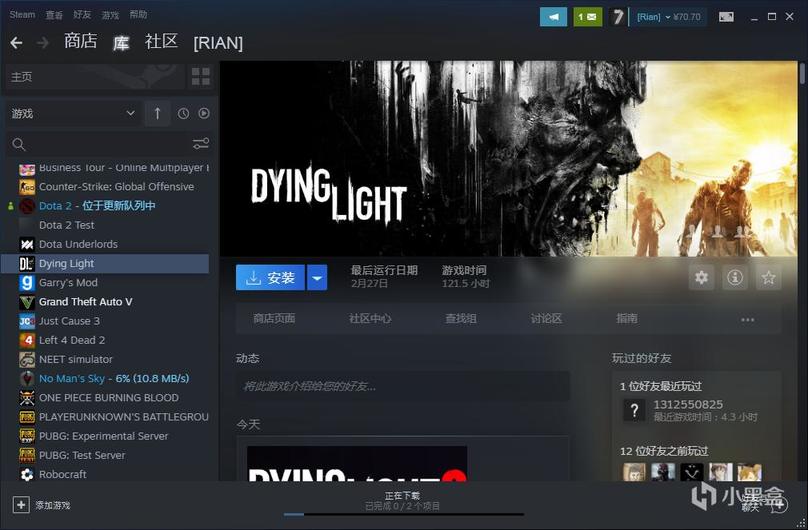Toggle ready-to-play games filter
This screenshot has height=530, width=808.
coord(204,114)
